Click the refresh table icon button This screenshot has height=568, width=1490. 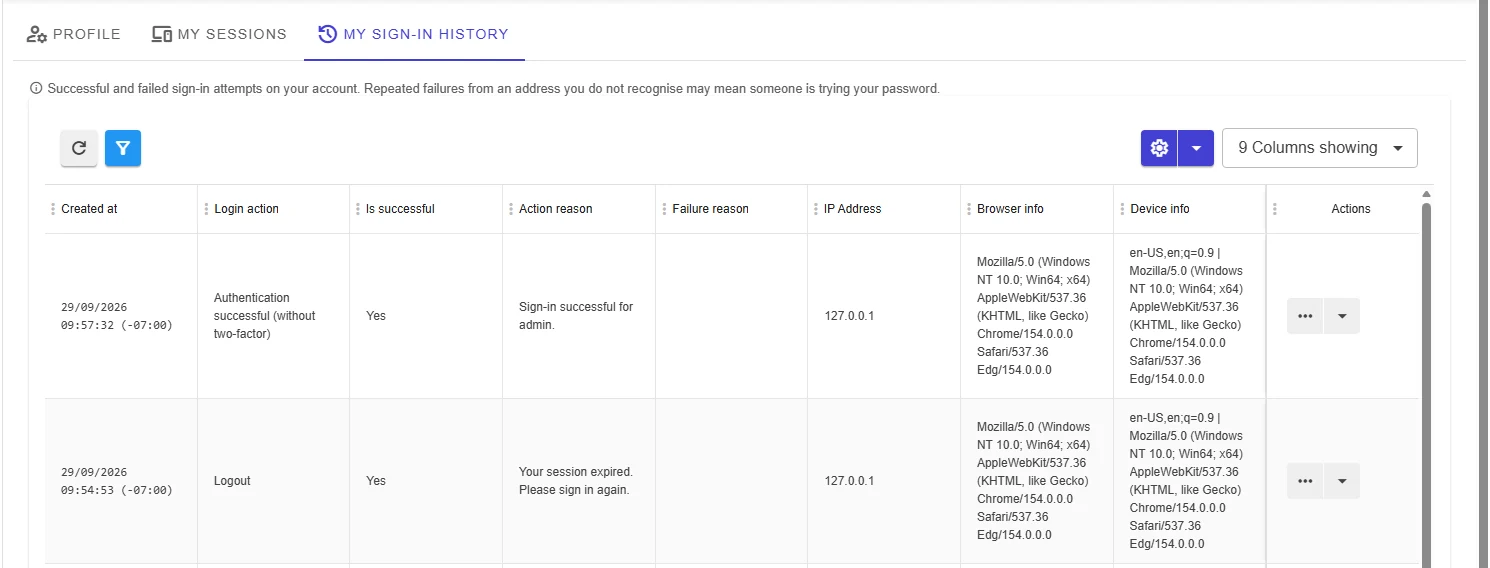[79, 148]
